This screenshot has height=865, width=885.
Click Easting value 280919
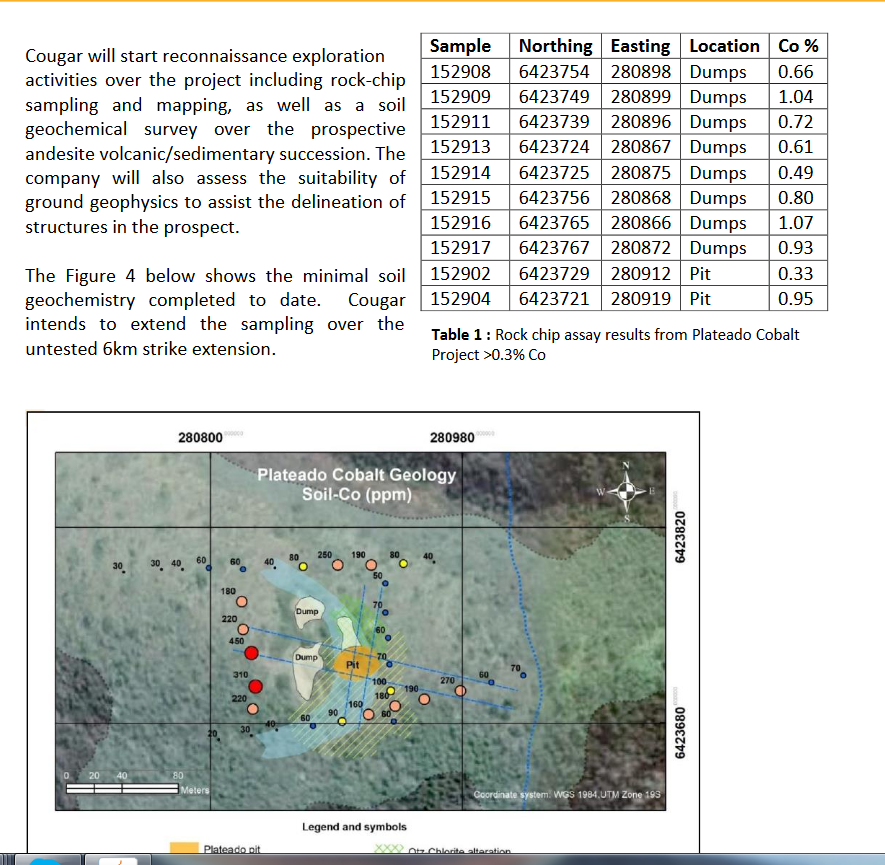click(641, 298)
